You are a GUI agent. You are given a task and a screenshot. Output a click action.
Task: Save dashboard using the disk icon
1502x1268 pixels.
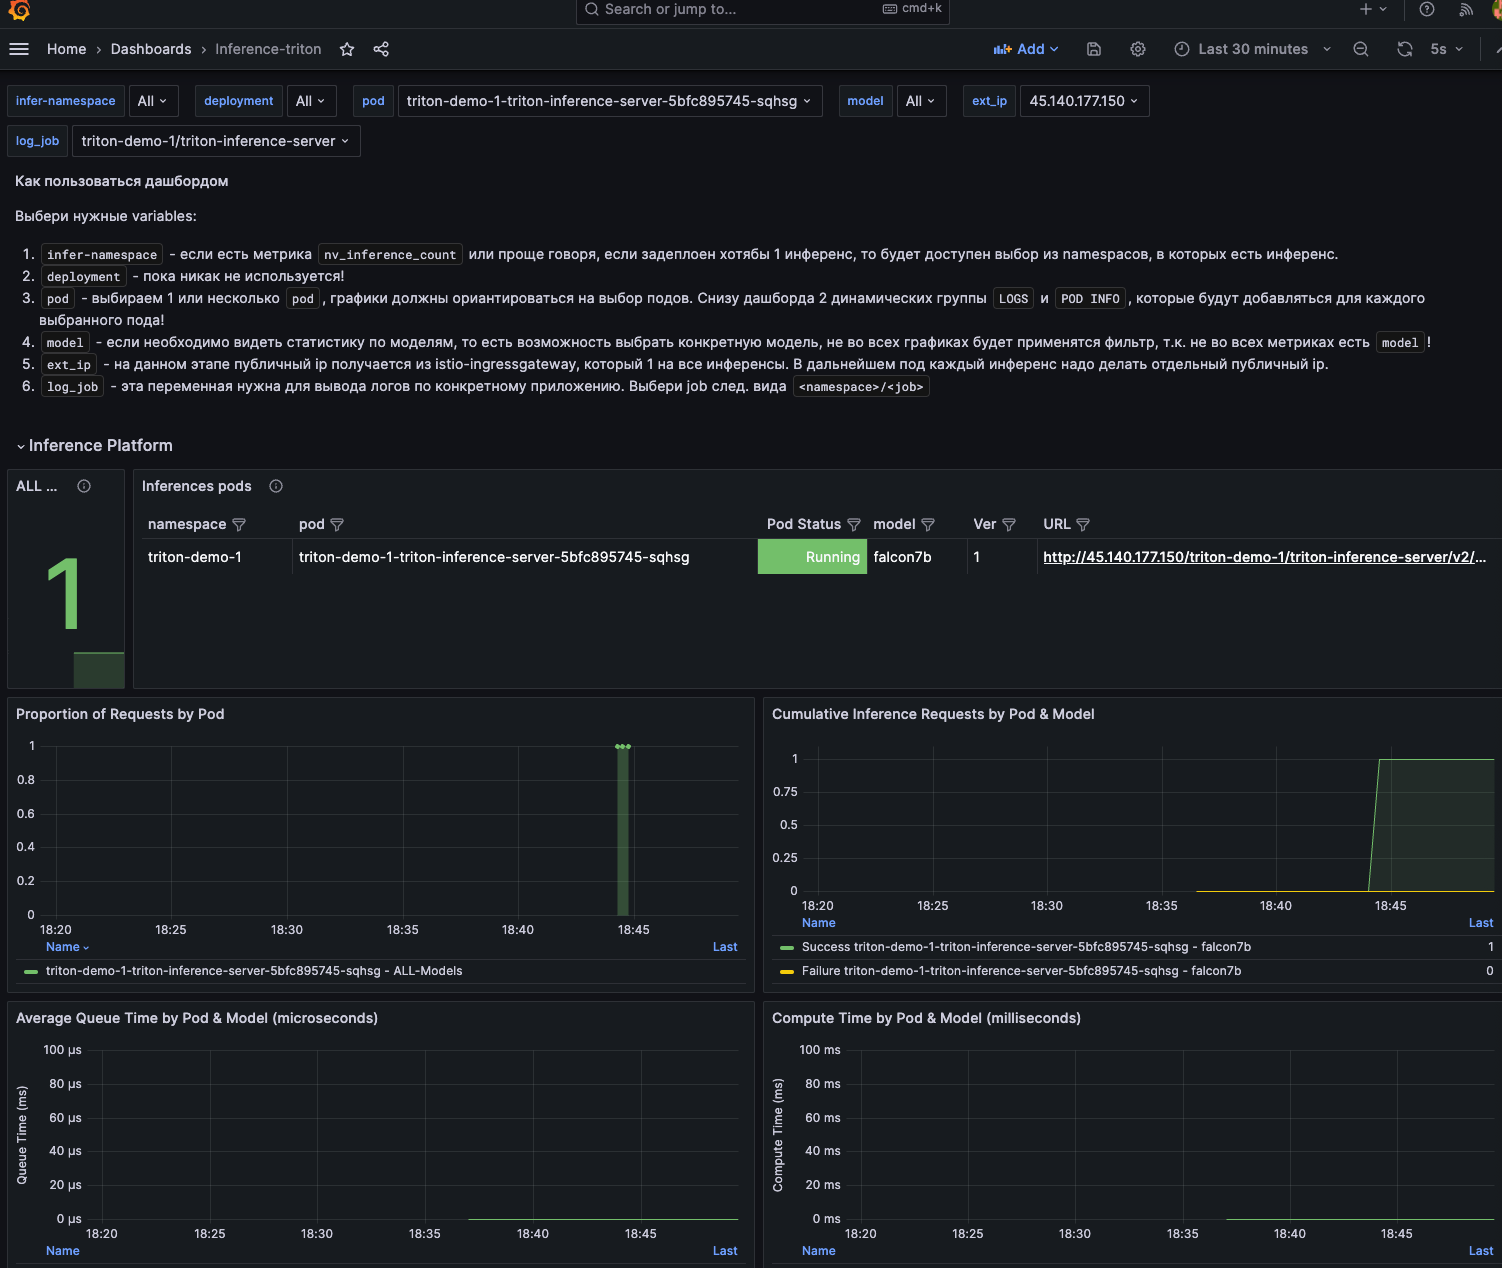1094,49
